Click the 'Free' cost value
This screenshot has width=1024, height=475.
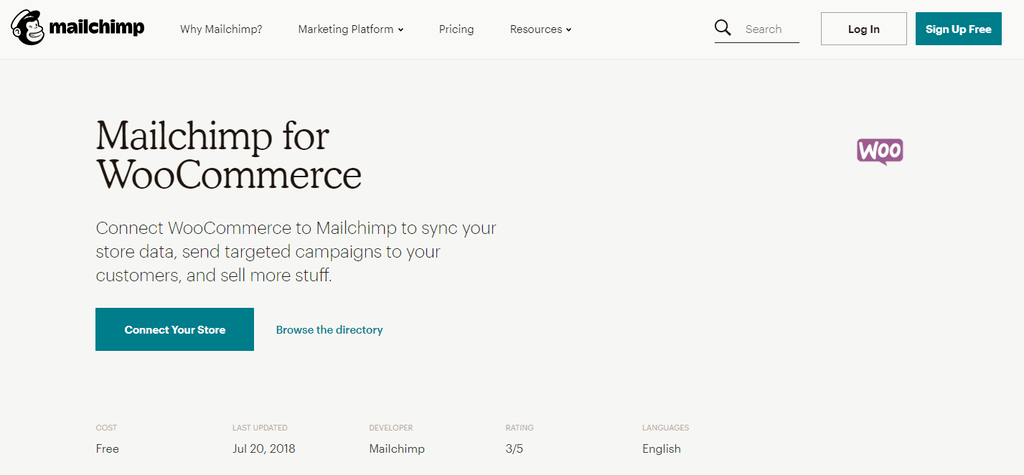click(x=107, y=449)
